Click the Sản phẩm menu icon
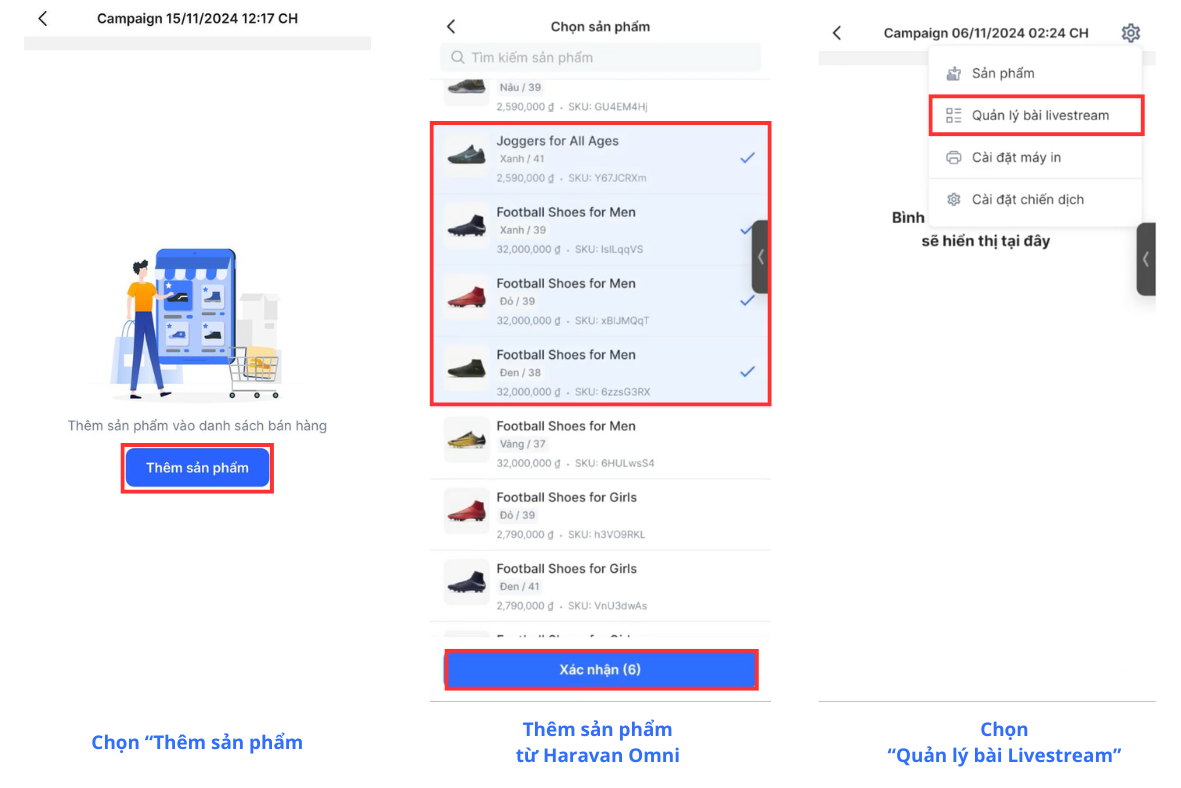 (953, 73)
